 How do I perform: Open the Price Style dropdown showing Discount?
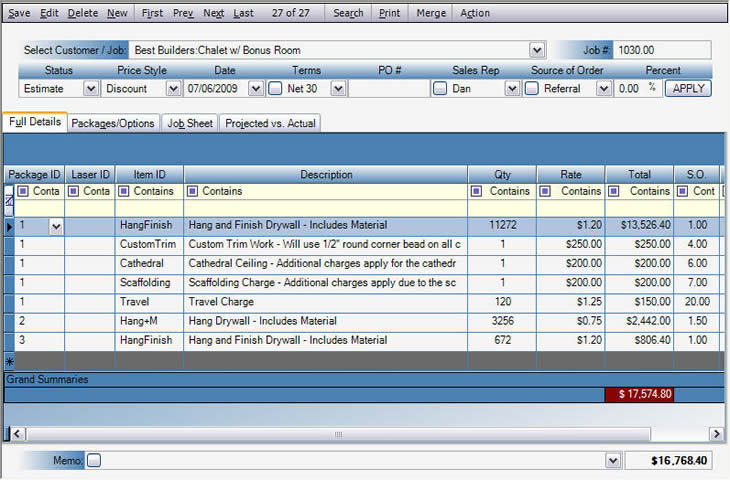coord(172,89)
